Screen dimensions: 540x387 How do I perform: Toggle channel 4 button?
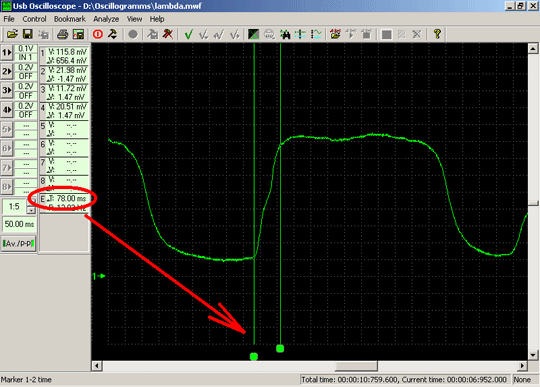point(7,110)
